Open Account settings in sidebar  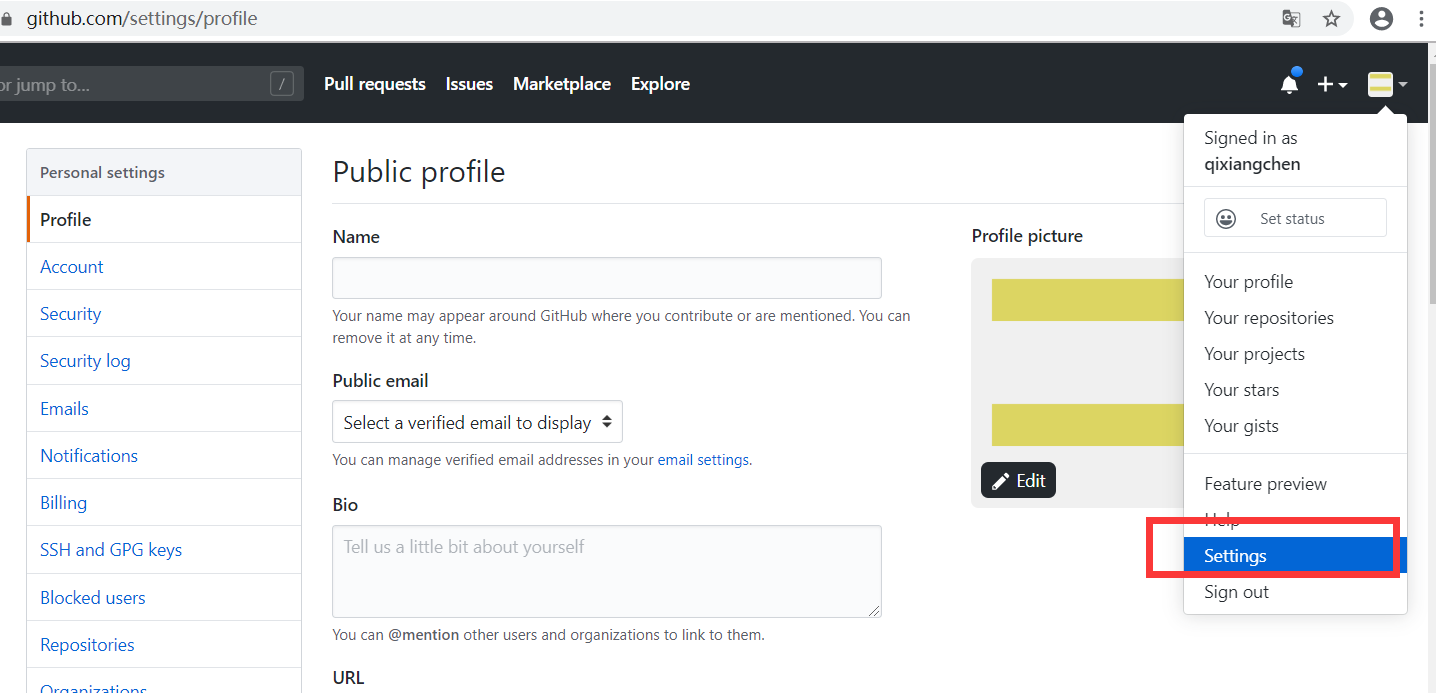click(x=164, y=267)
